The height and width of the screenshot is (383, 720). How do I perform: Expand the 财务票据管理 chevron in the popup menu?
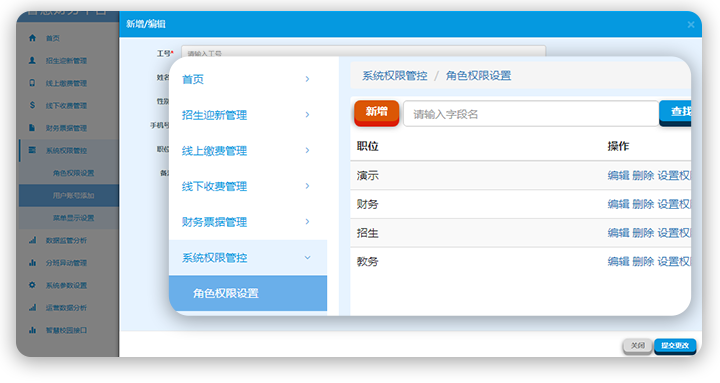point(307,222)
